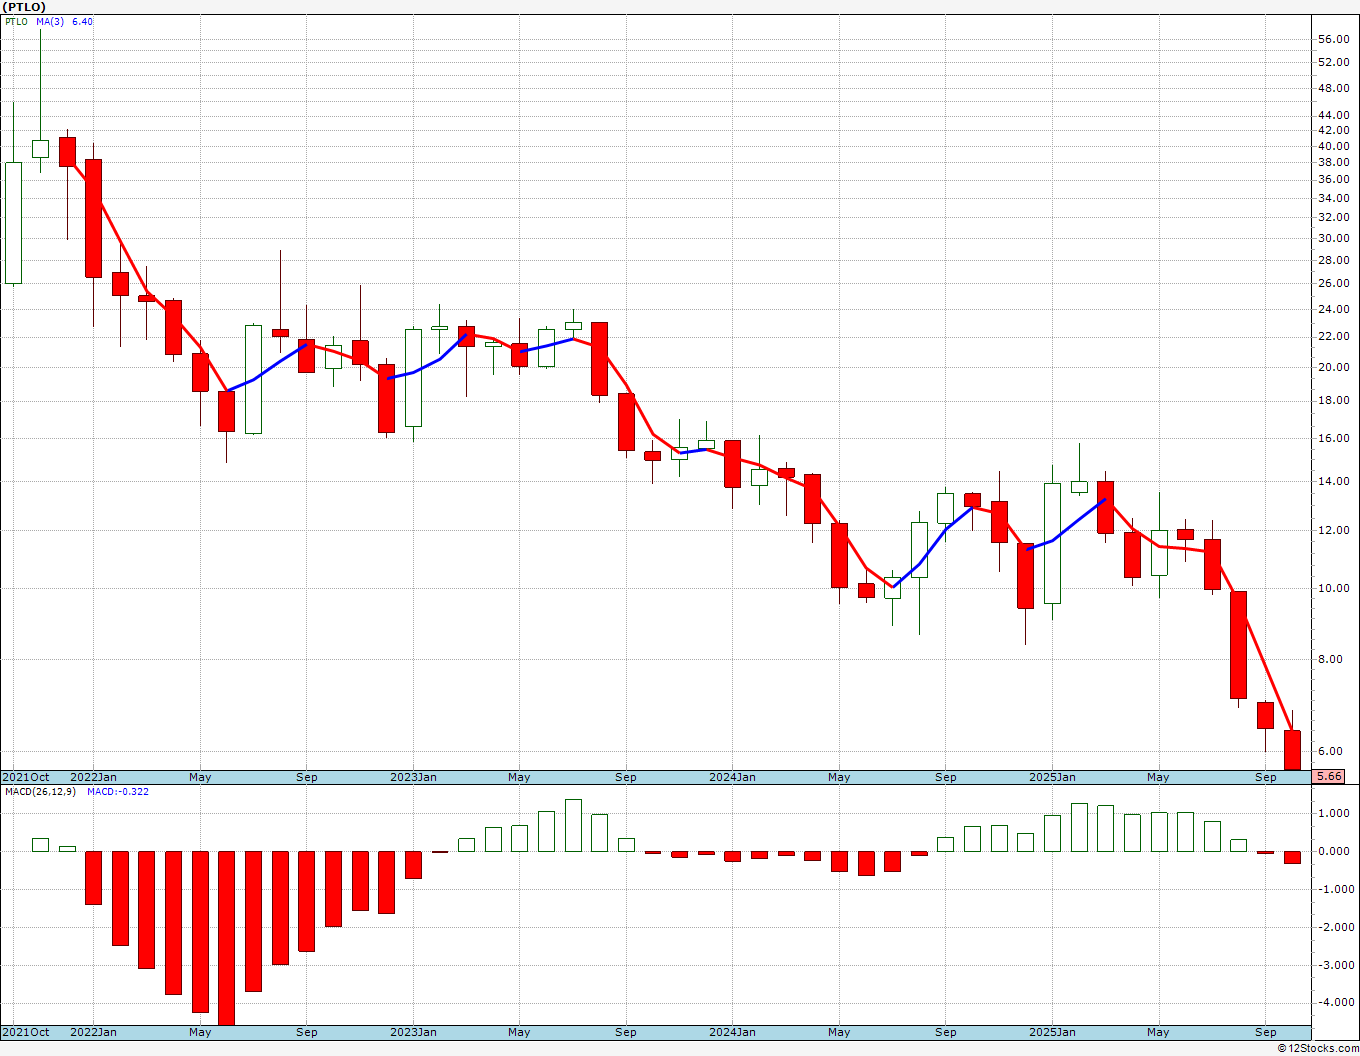Click the 2021Oct label on price timeline
This screenshot has width=1360, height=1056.
(x=26, y=777)
